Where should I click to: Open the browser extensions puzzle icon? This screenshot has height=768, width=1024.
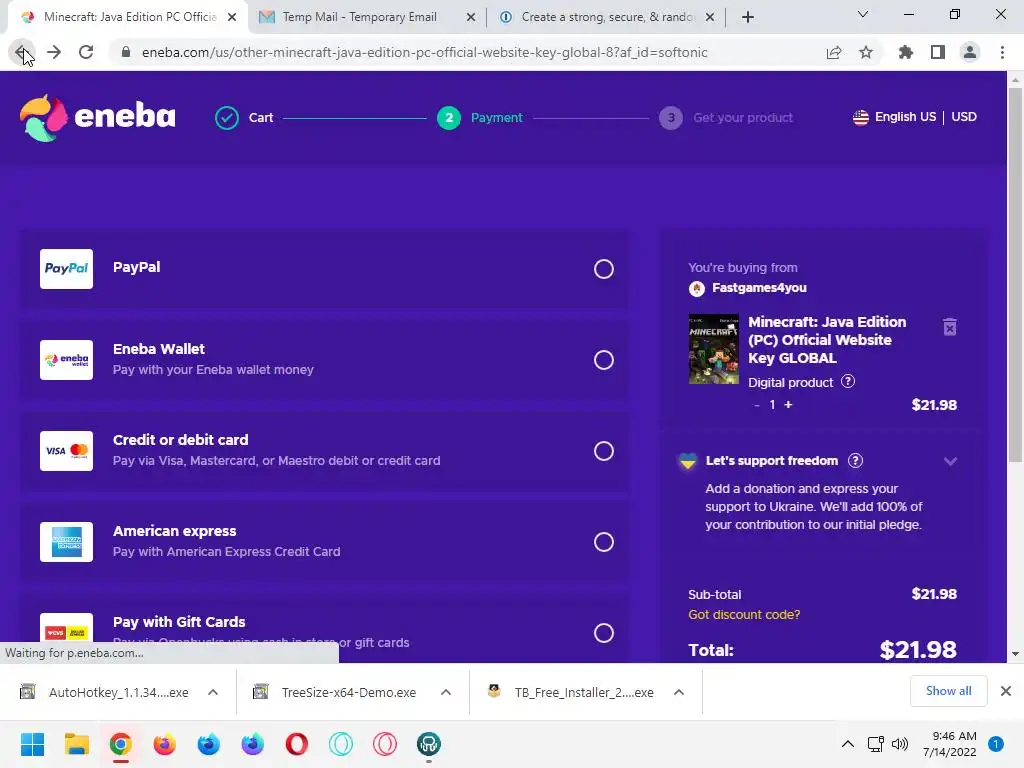coord(906,52)
